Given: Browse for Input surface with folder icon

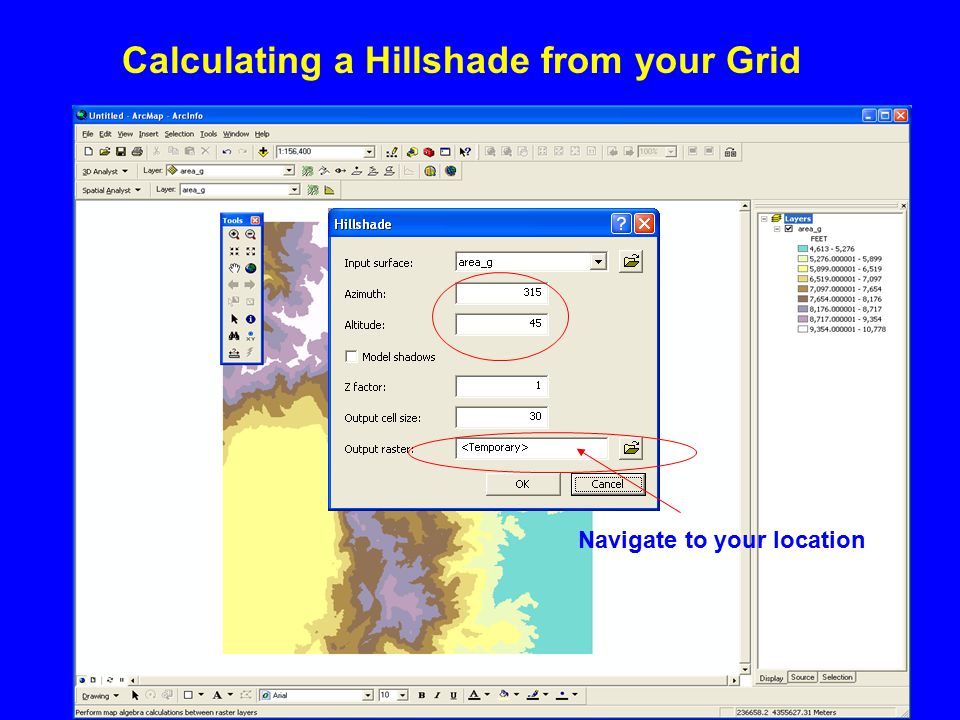Looking at the screenshot, I should [631, 262].
